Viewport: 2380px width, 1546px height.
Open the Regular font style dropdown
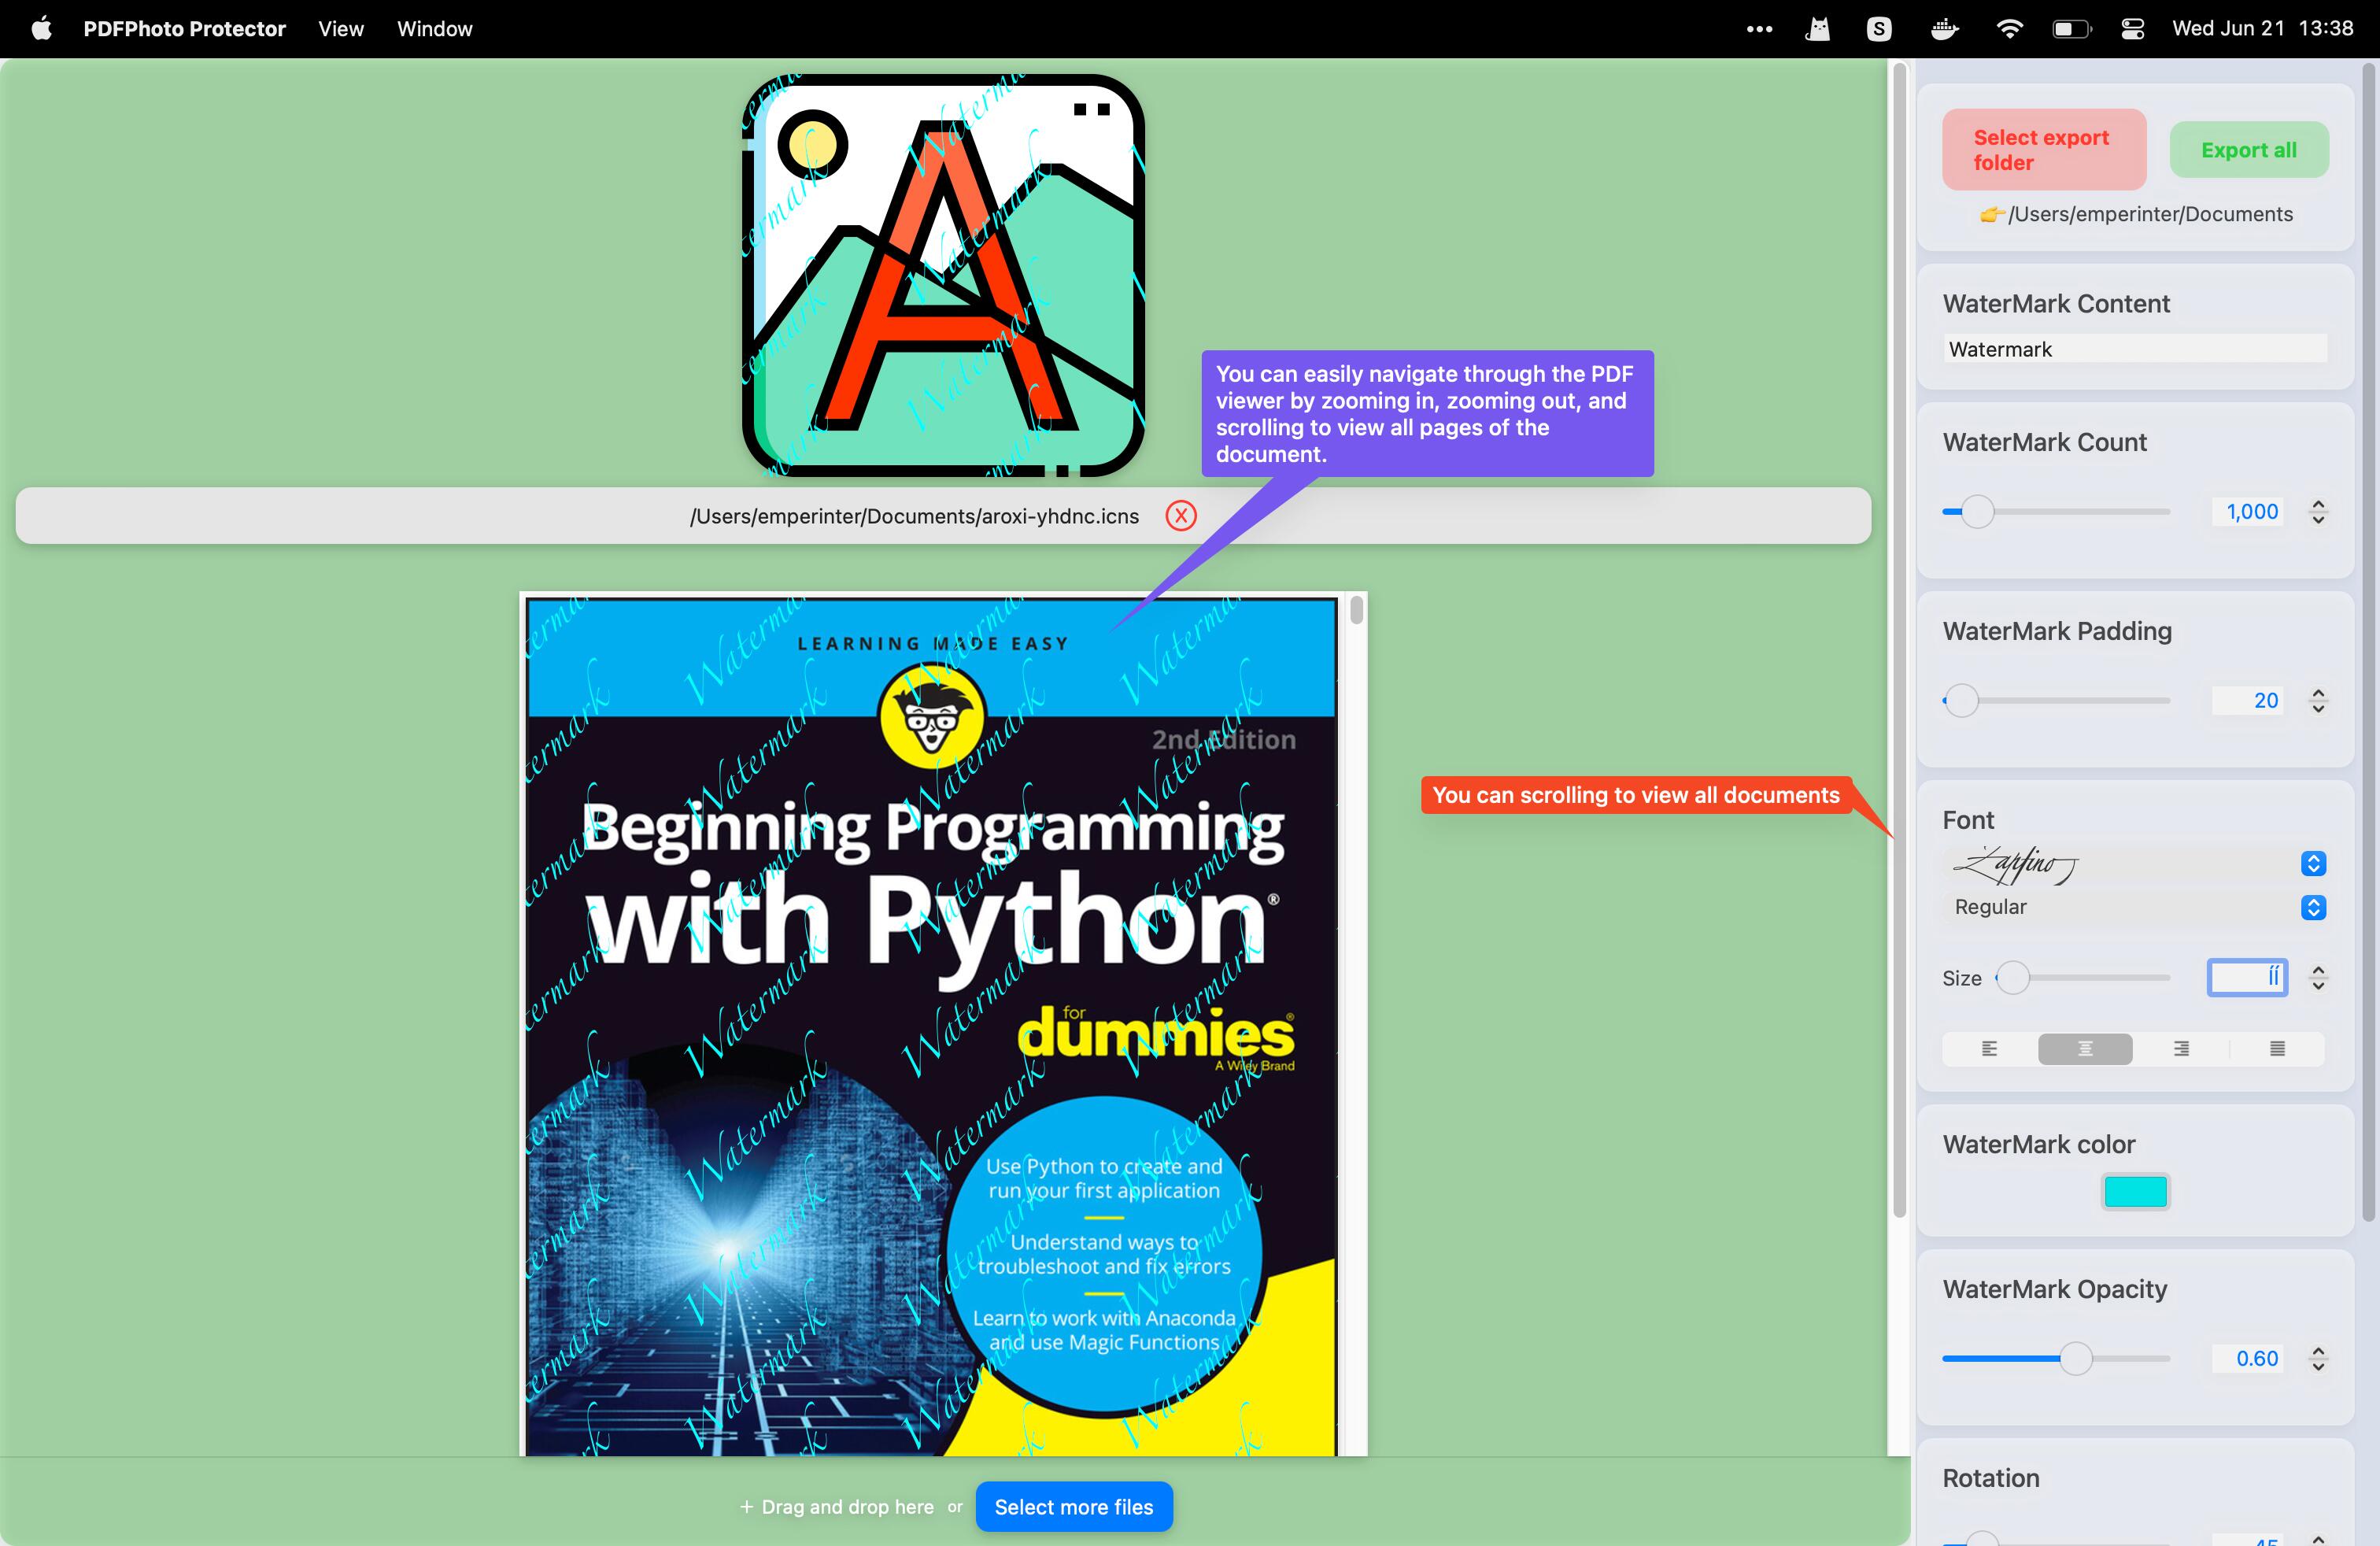[2313, 907]
